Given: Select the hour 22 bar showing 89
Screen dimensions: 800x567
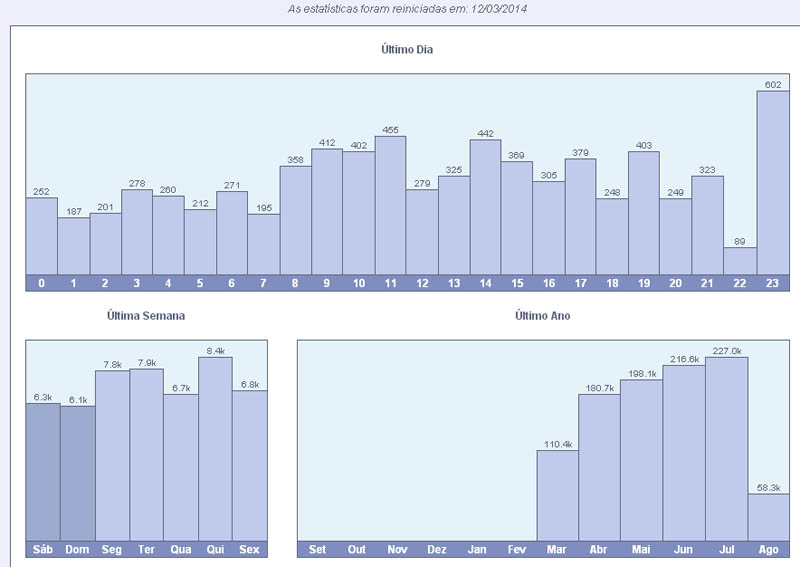Looking at the screenshot, I should click(x=740, y=261).
